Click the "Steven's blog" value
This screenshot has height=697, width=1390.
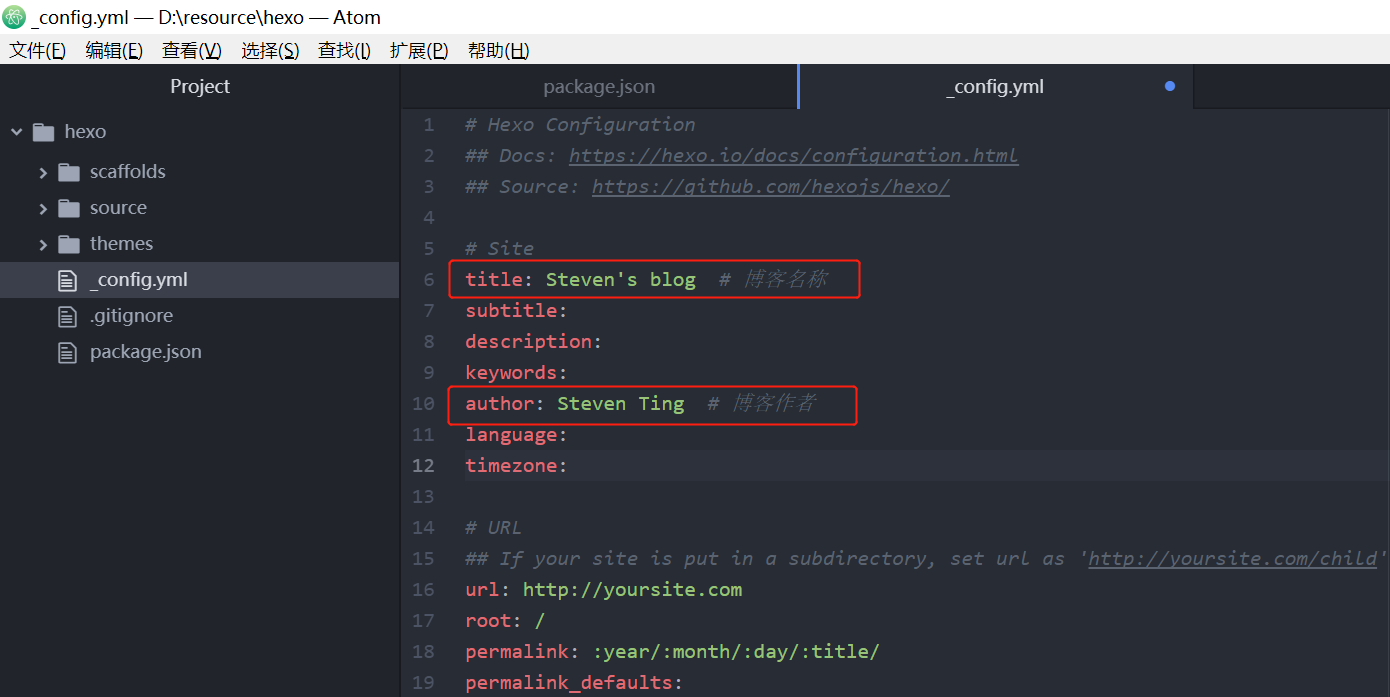coord(620,280)
